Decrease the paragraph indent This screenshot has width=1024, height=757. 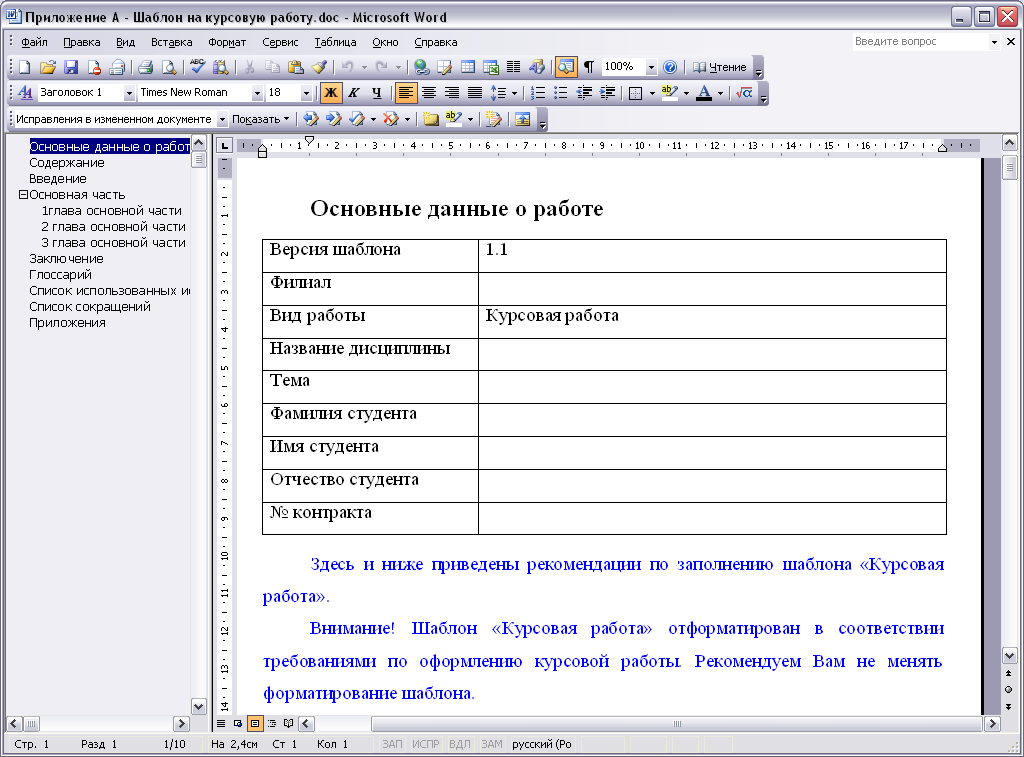tap(584, 93)
